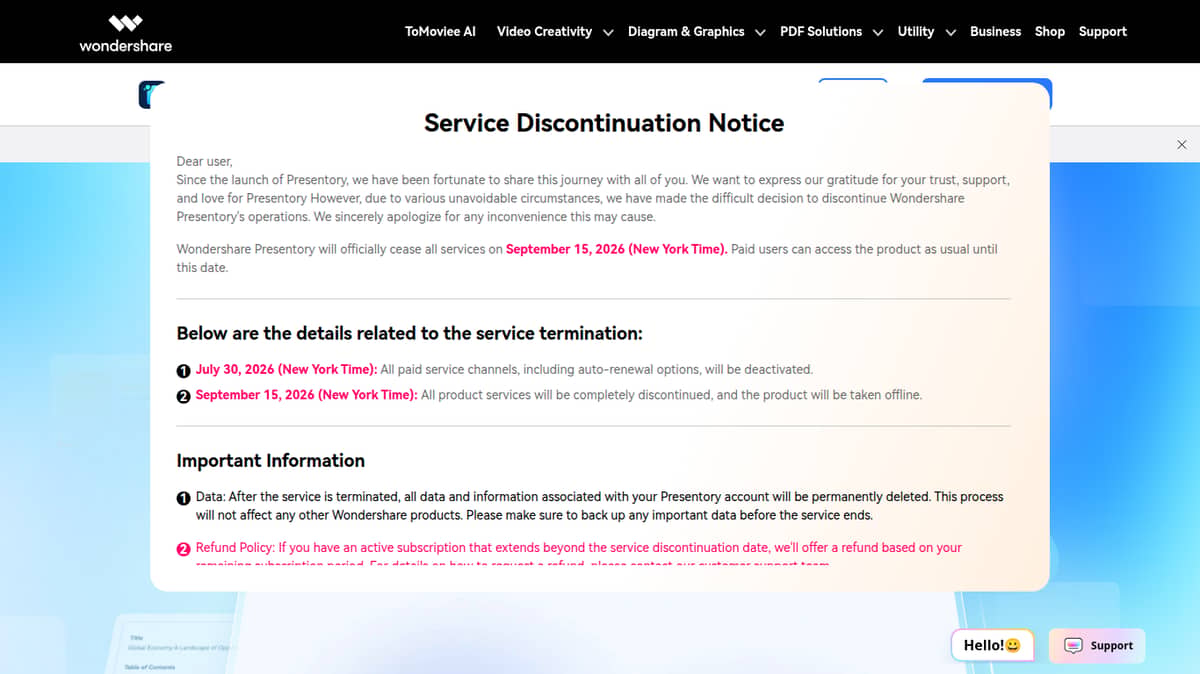Expand Diagram & Graphics chevron arrow
The height and width of the screenshot is (674, 1200).
click(x=760, y=32)
